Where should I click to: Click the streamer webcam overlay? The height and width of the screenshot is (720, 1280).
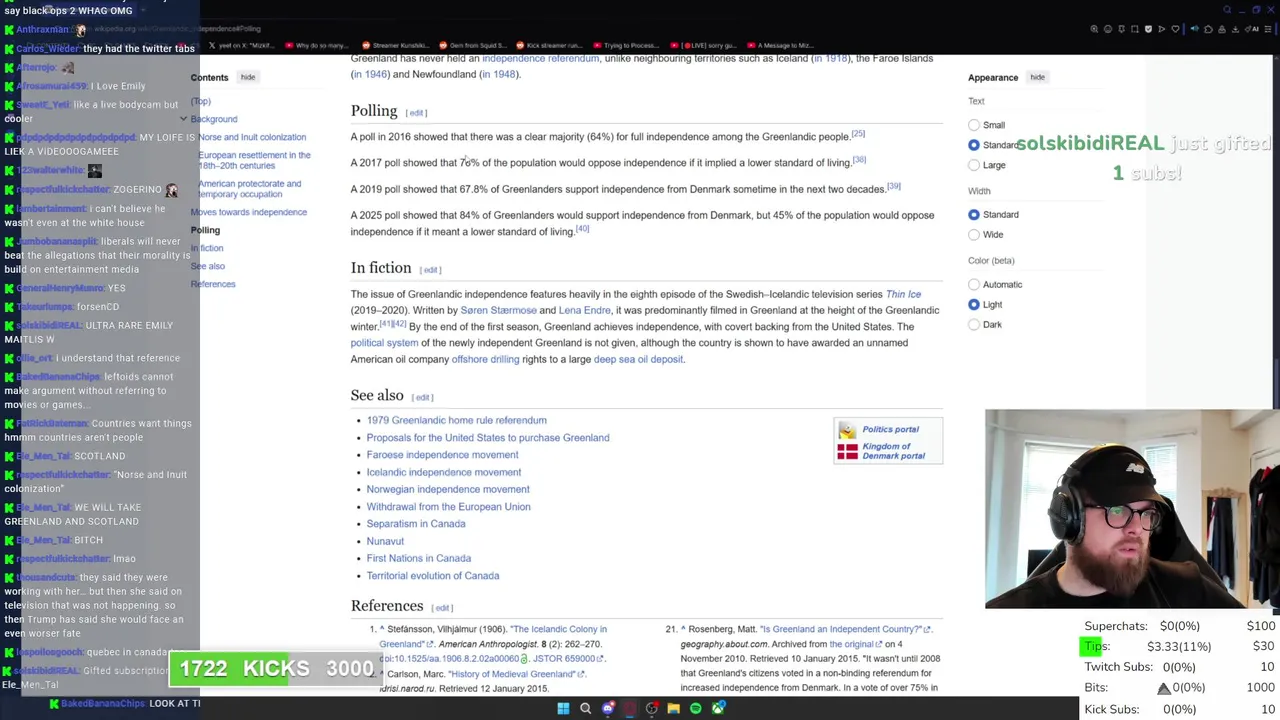pyautogui.click(x=1132, y=509)
